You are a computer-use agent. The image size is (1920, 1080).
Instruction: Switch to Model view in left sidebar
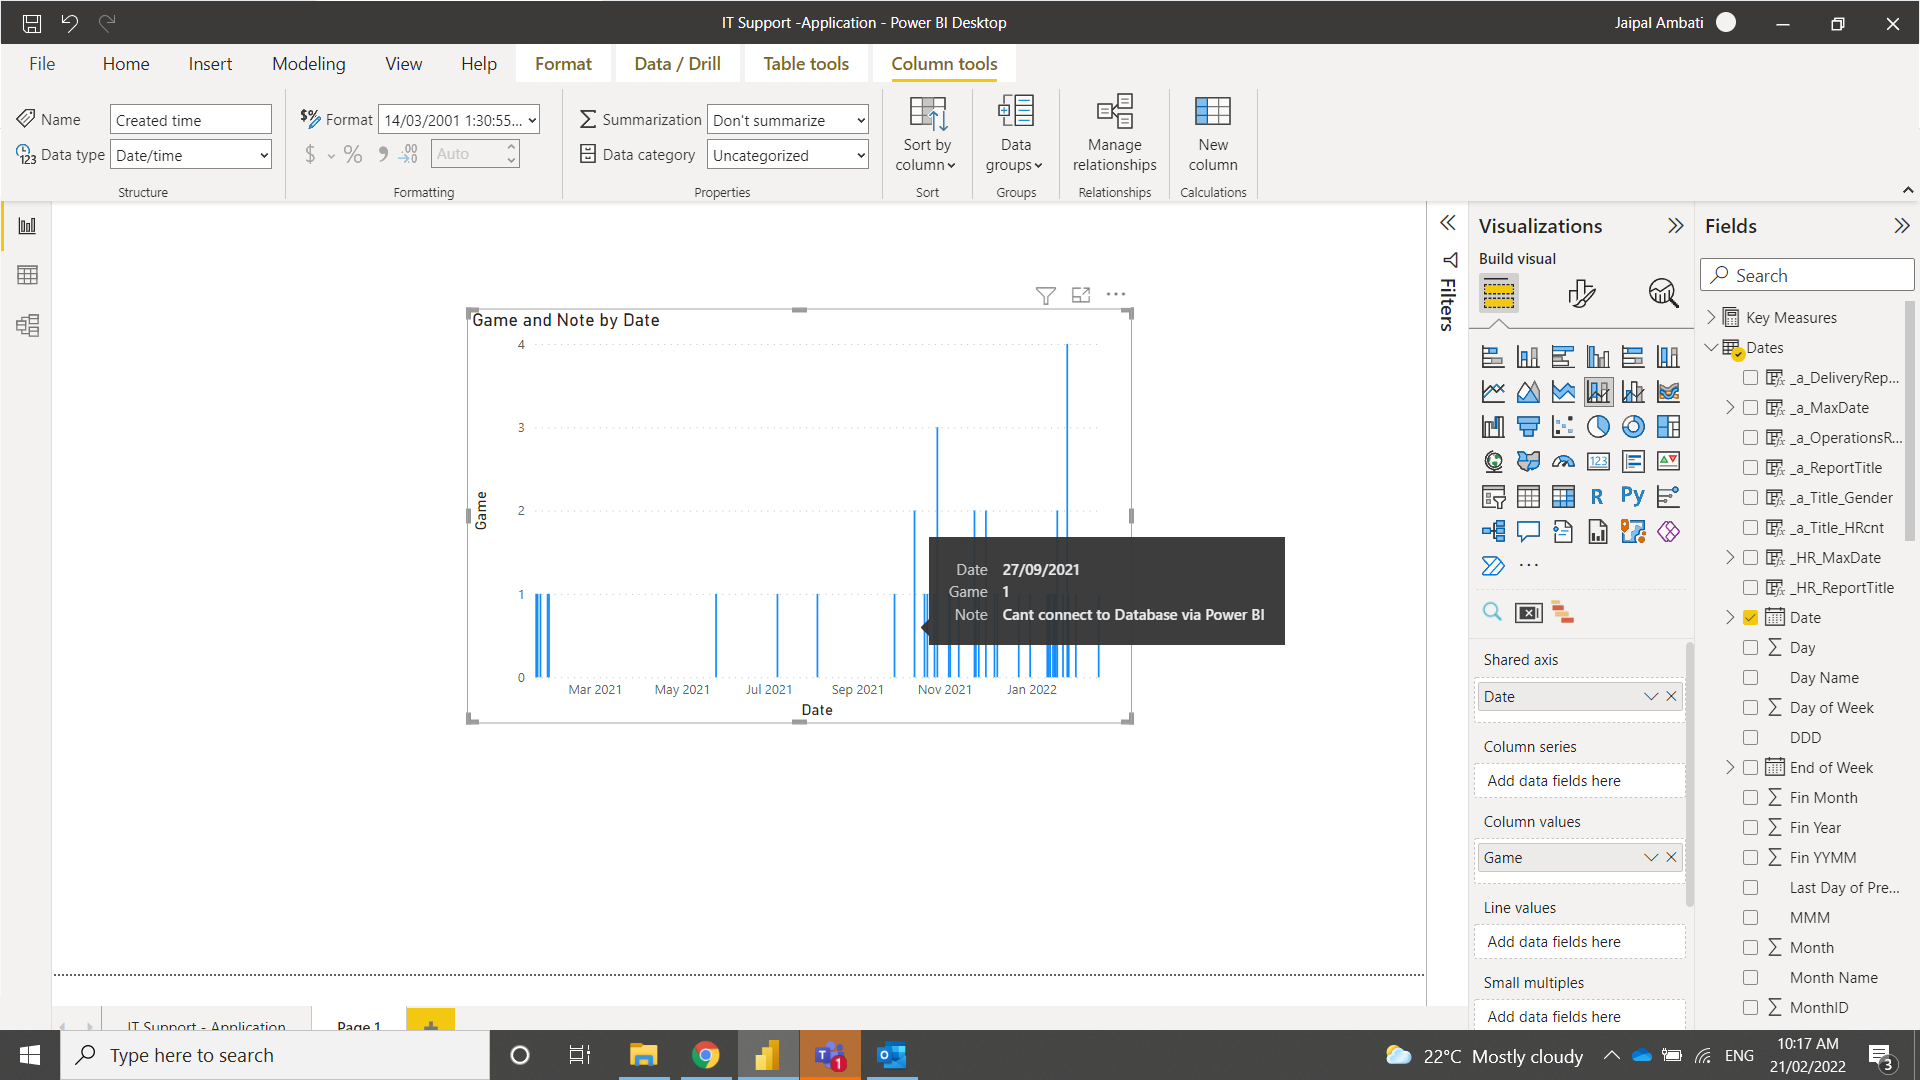tap(27, 325)
